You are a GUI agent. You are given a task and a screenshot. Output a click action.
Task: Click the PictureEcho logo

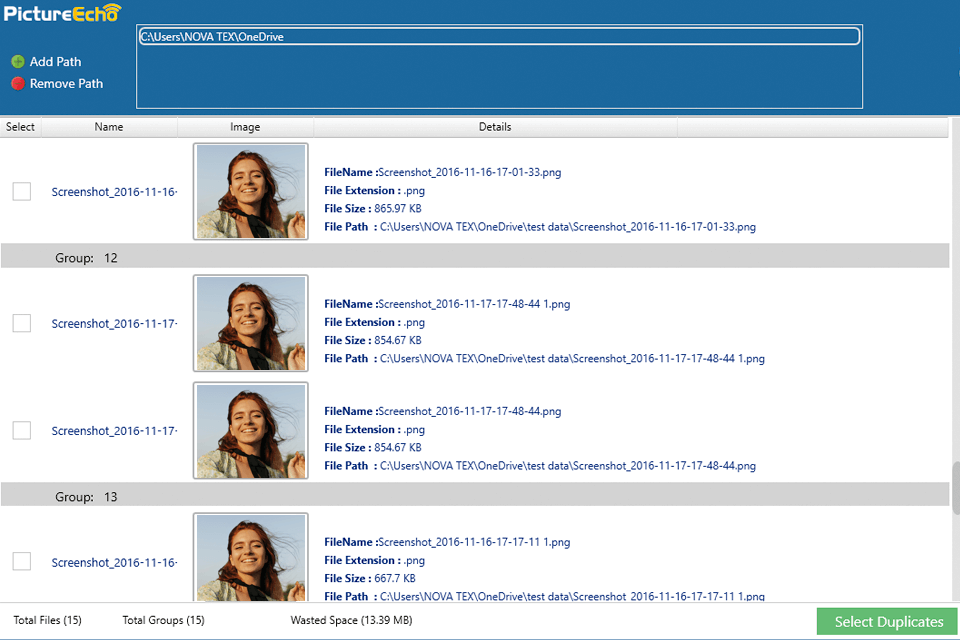coord(62,14)
